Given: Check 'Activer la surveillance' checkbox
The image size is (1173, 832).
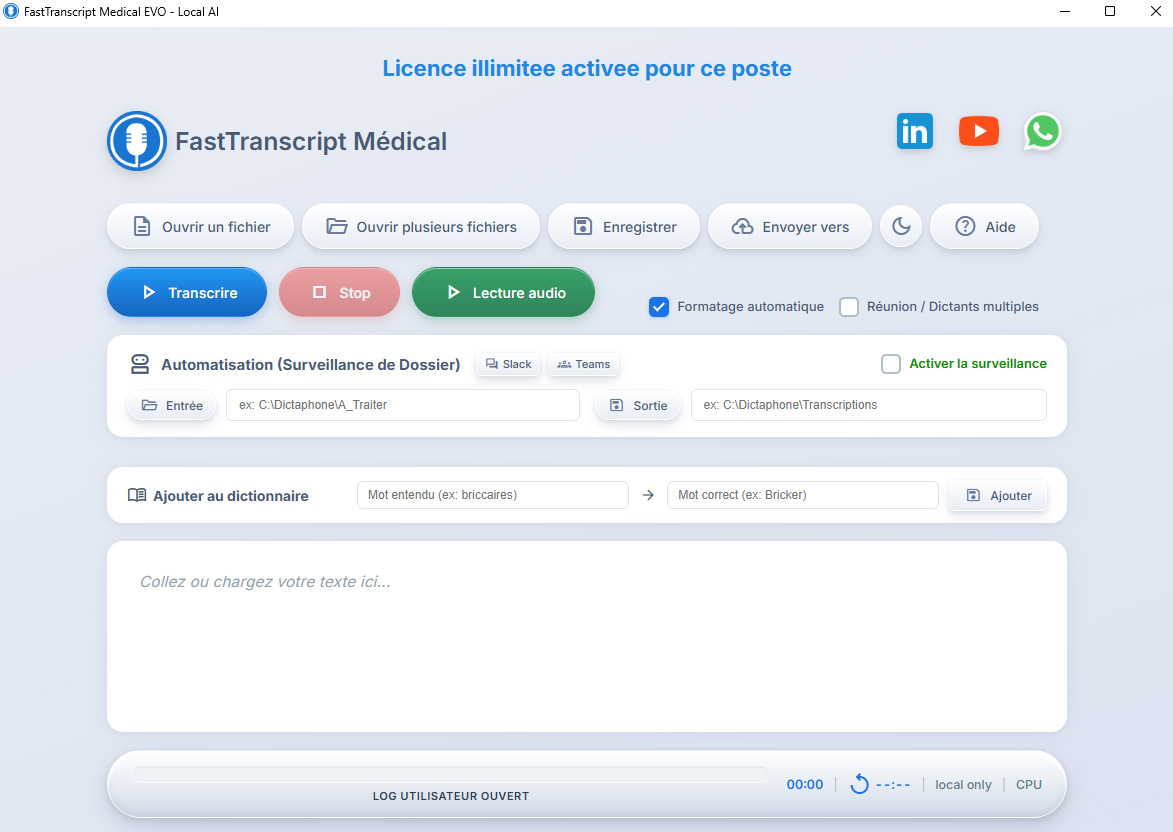Looking at the screenshot, I should tap(890, 364).
